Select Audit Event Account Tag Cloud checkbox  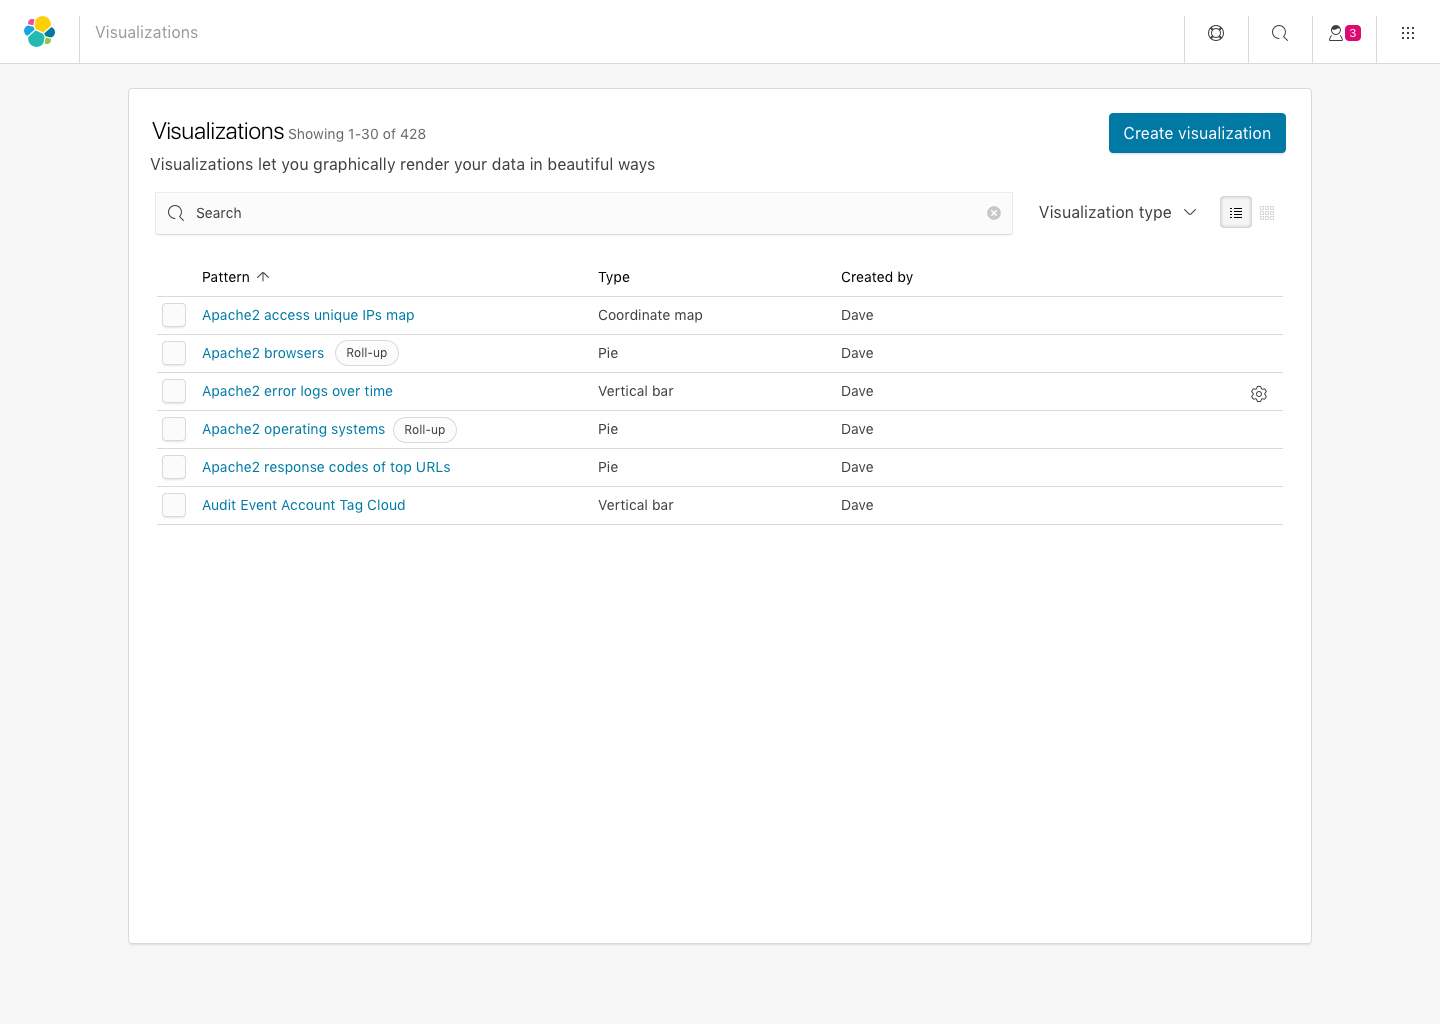[174, 505]
